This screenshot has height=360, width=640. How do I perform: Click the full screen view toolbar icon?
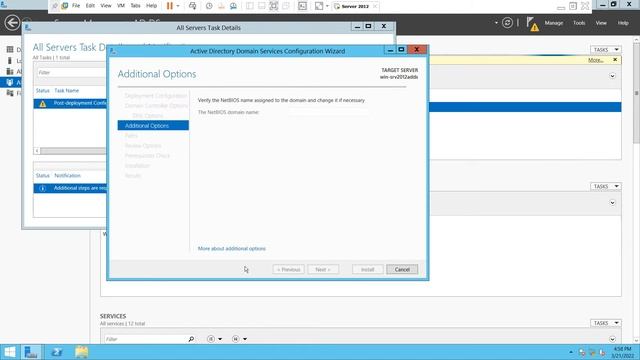click(x=273, y=6)
